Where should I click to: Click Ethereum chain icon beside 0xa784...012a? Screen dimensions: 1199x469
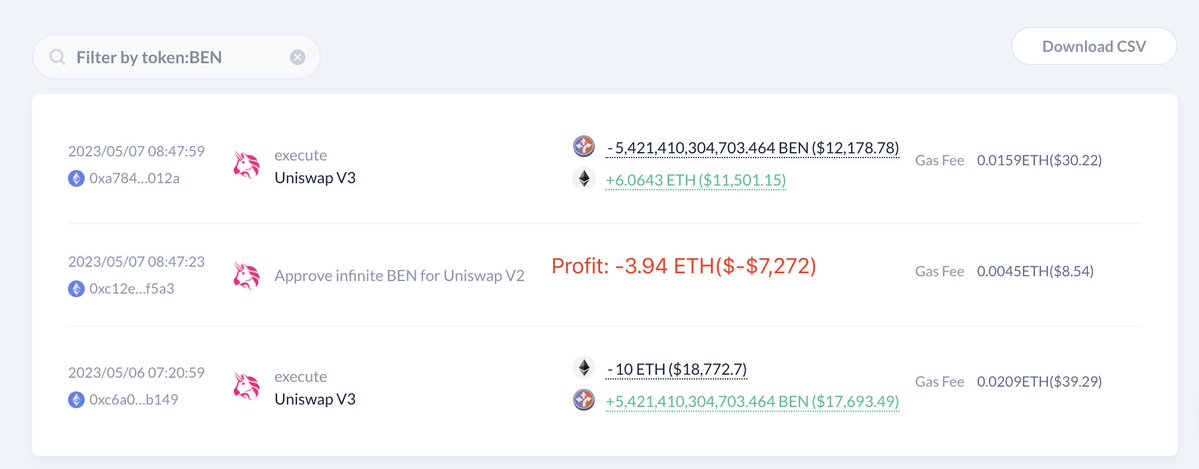[x=76, y=178]
